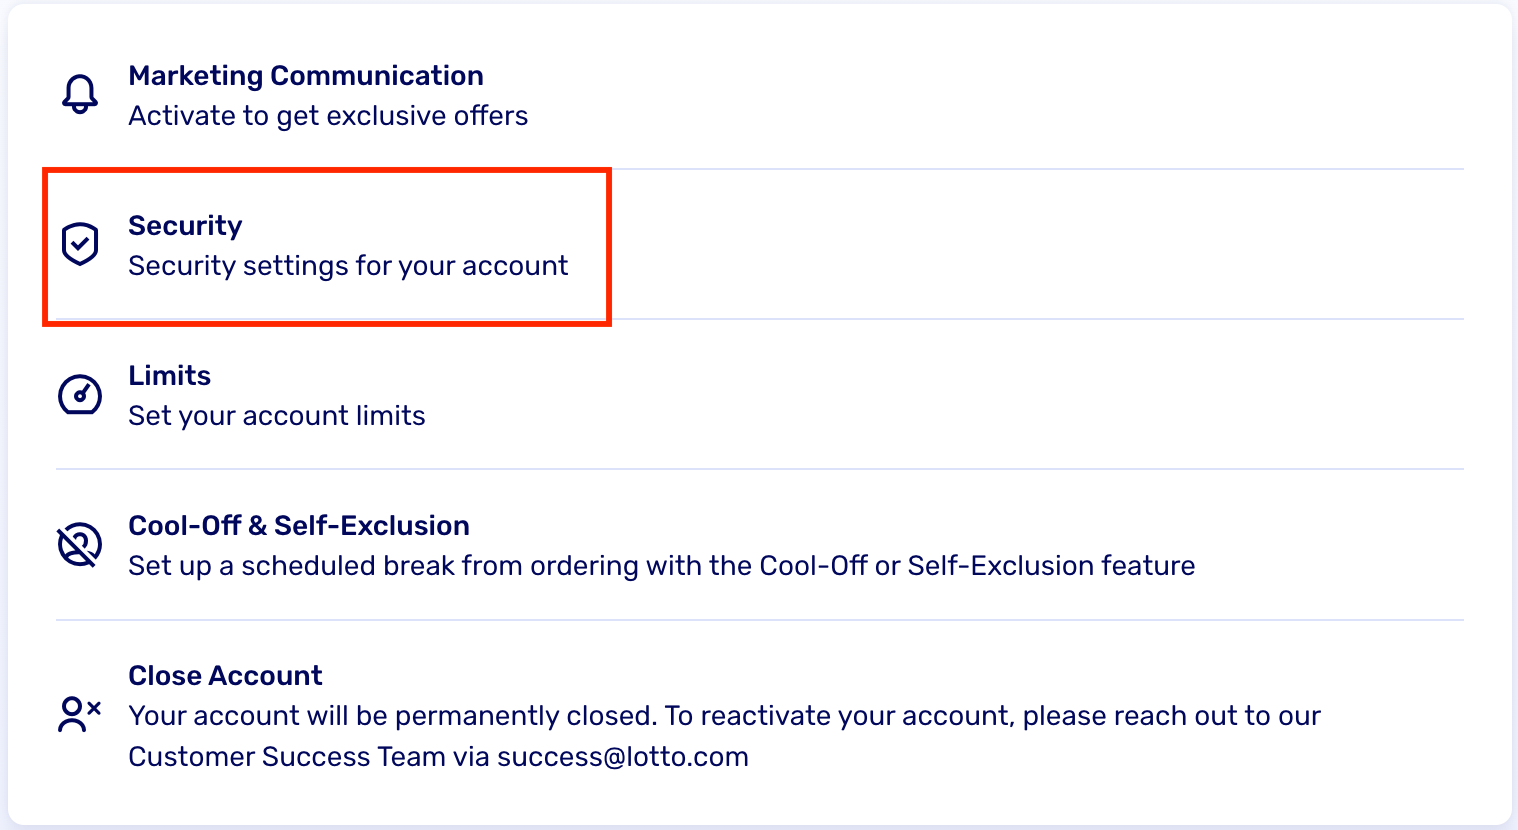Viewport: 1518px width, 830px height.
Task: Click the gauge icon beside Limits
Action: click(x=80, y=395)
